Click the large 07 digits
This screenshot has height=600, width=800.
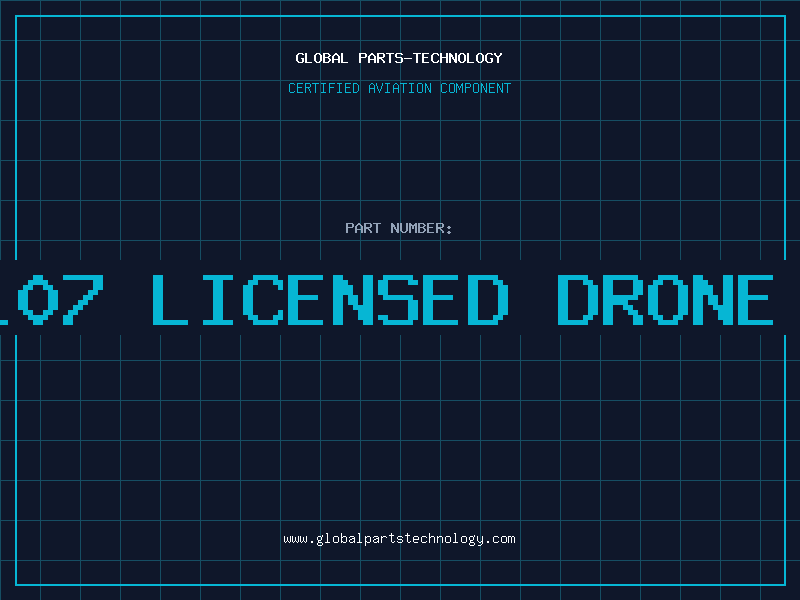pyautogui.click(x=61, y=299)
